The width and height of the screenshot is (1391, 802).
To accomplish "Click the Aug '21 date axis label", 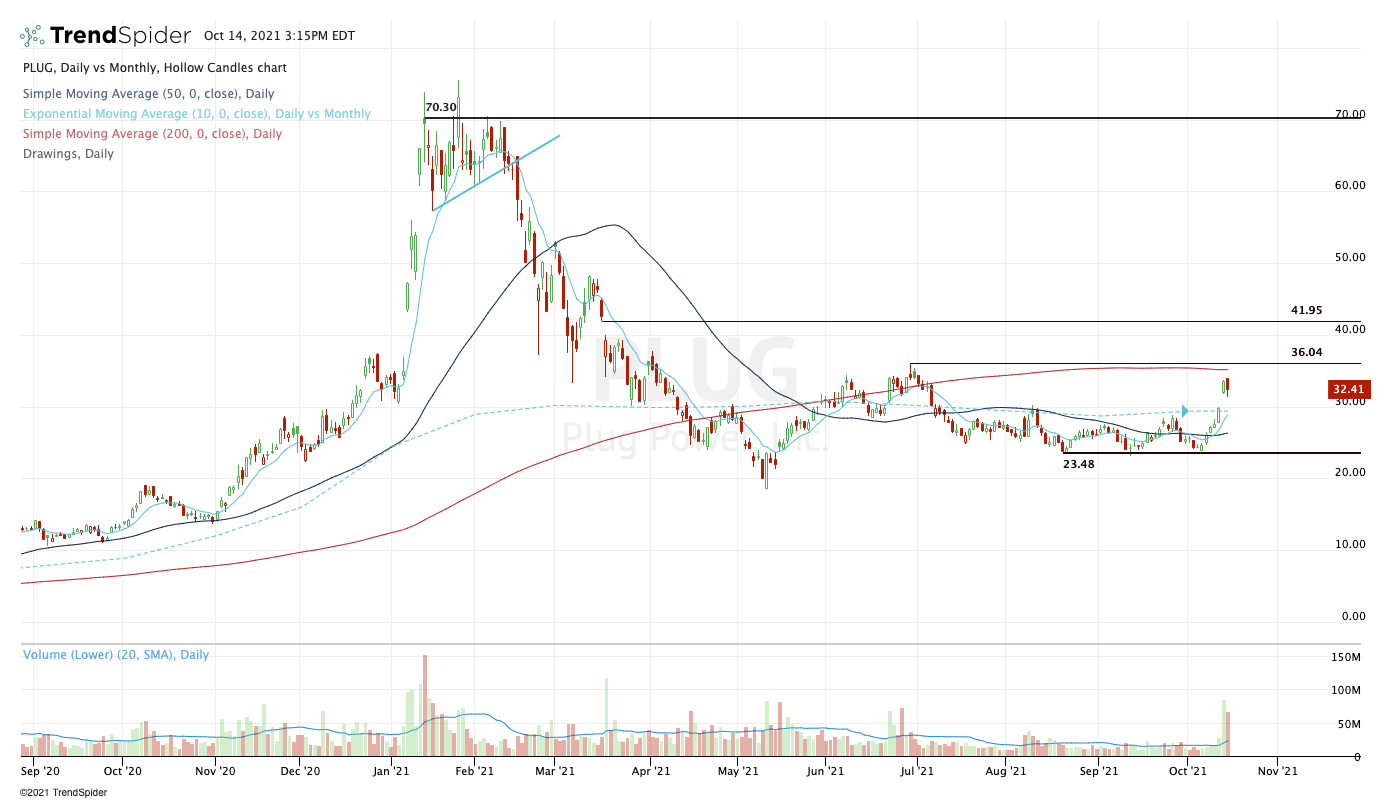I will (x=1005, y=771).
